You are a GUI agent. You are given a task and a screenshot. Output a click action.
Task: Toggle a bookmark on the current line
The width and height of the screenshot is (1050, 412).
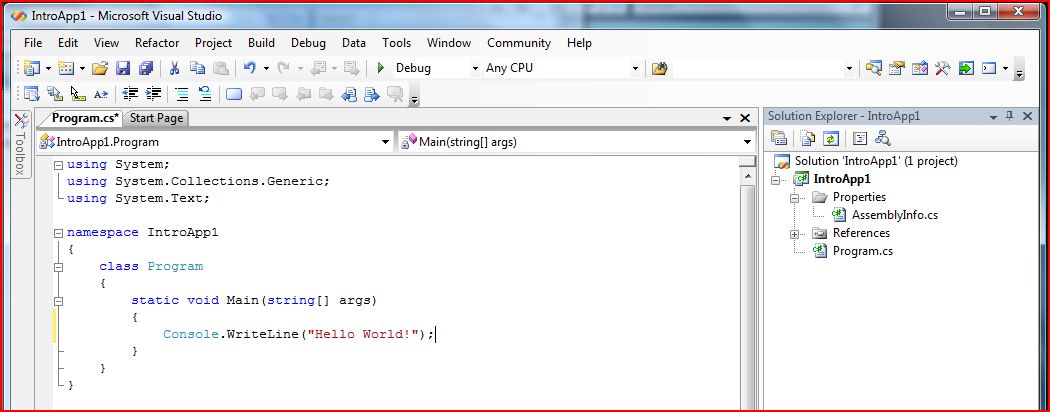(234, 94)
